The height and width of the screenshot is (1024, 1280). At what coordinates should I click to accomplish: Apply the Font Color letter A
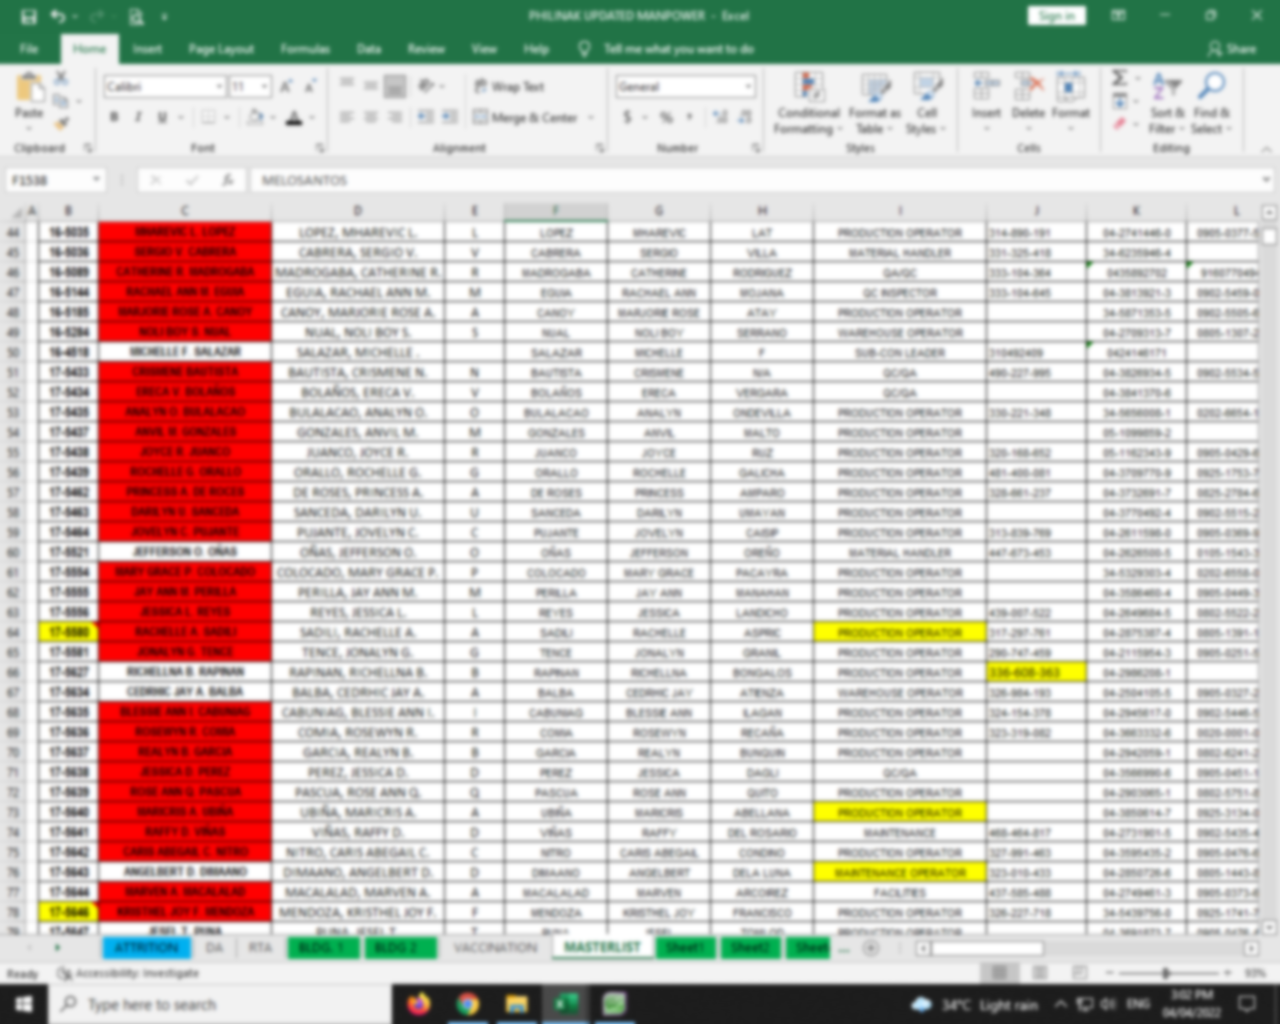[293, 117]
